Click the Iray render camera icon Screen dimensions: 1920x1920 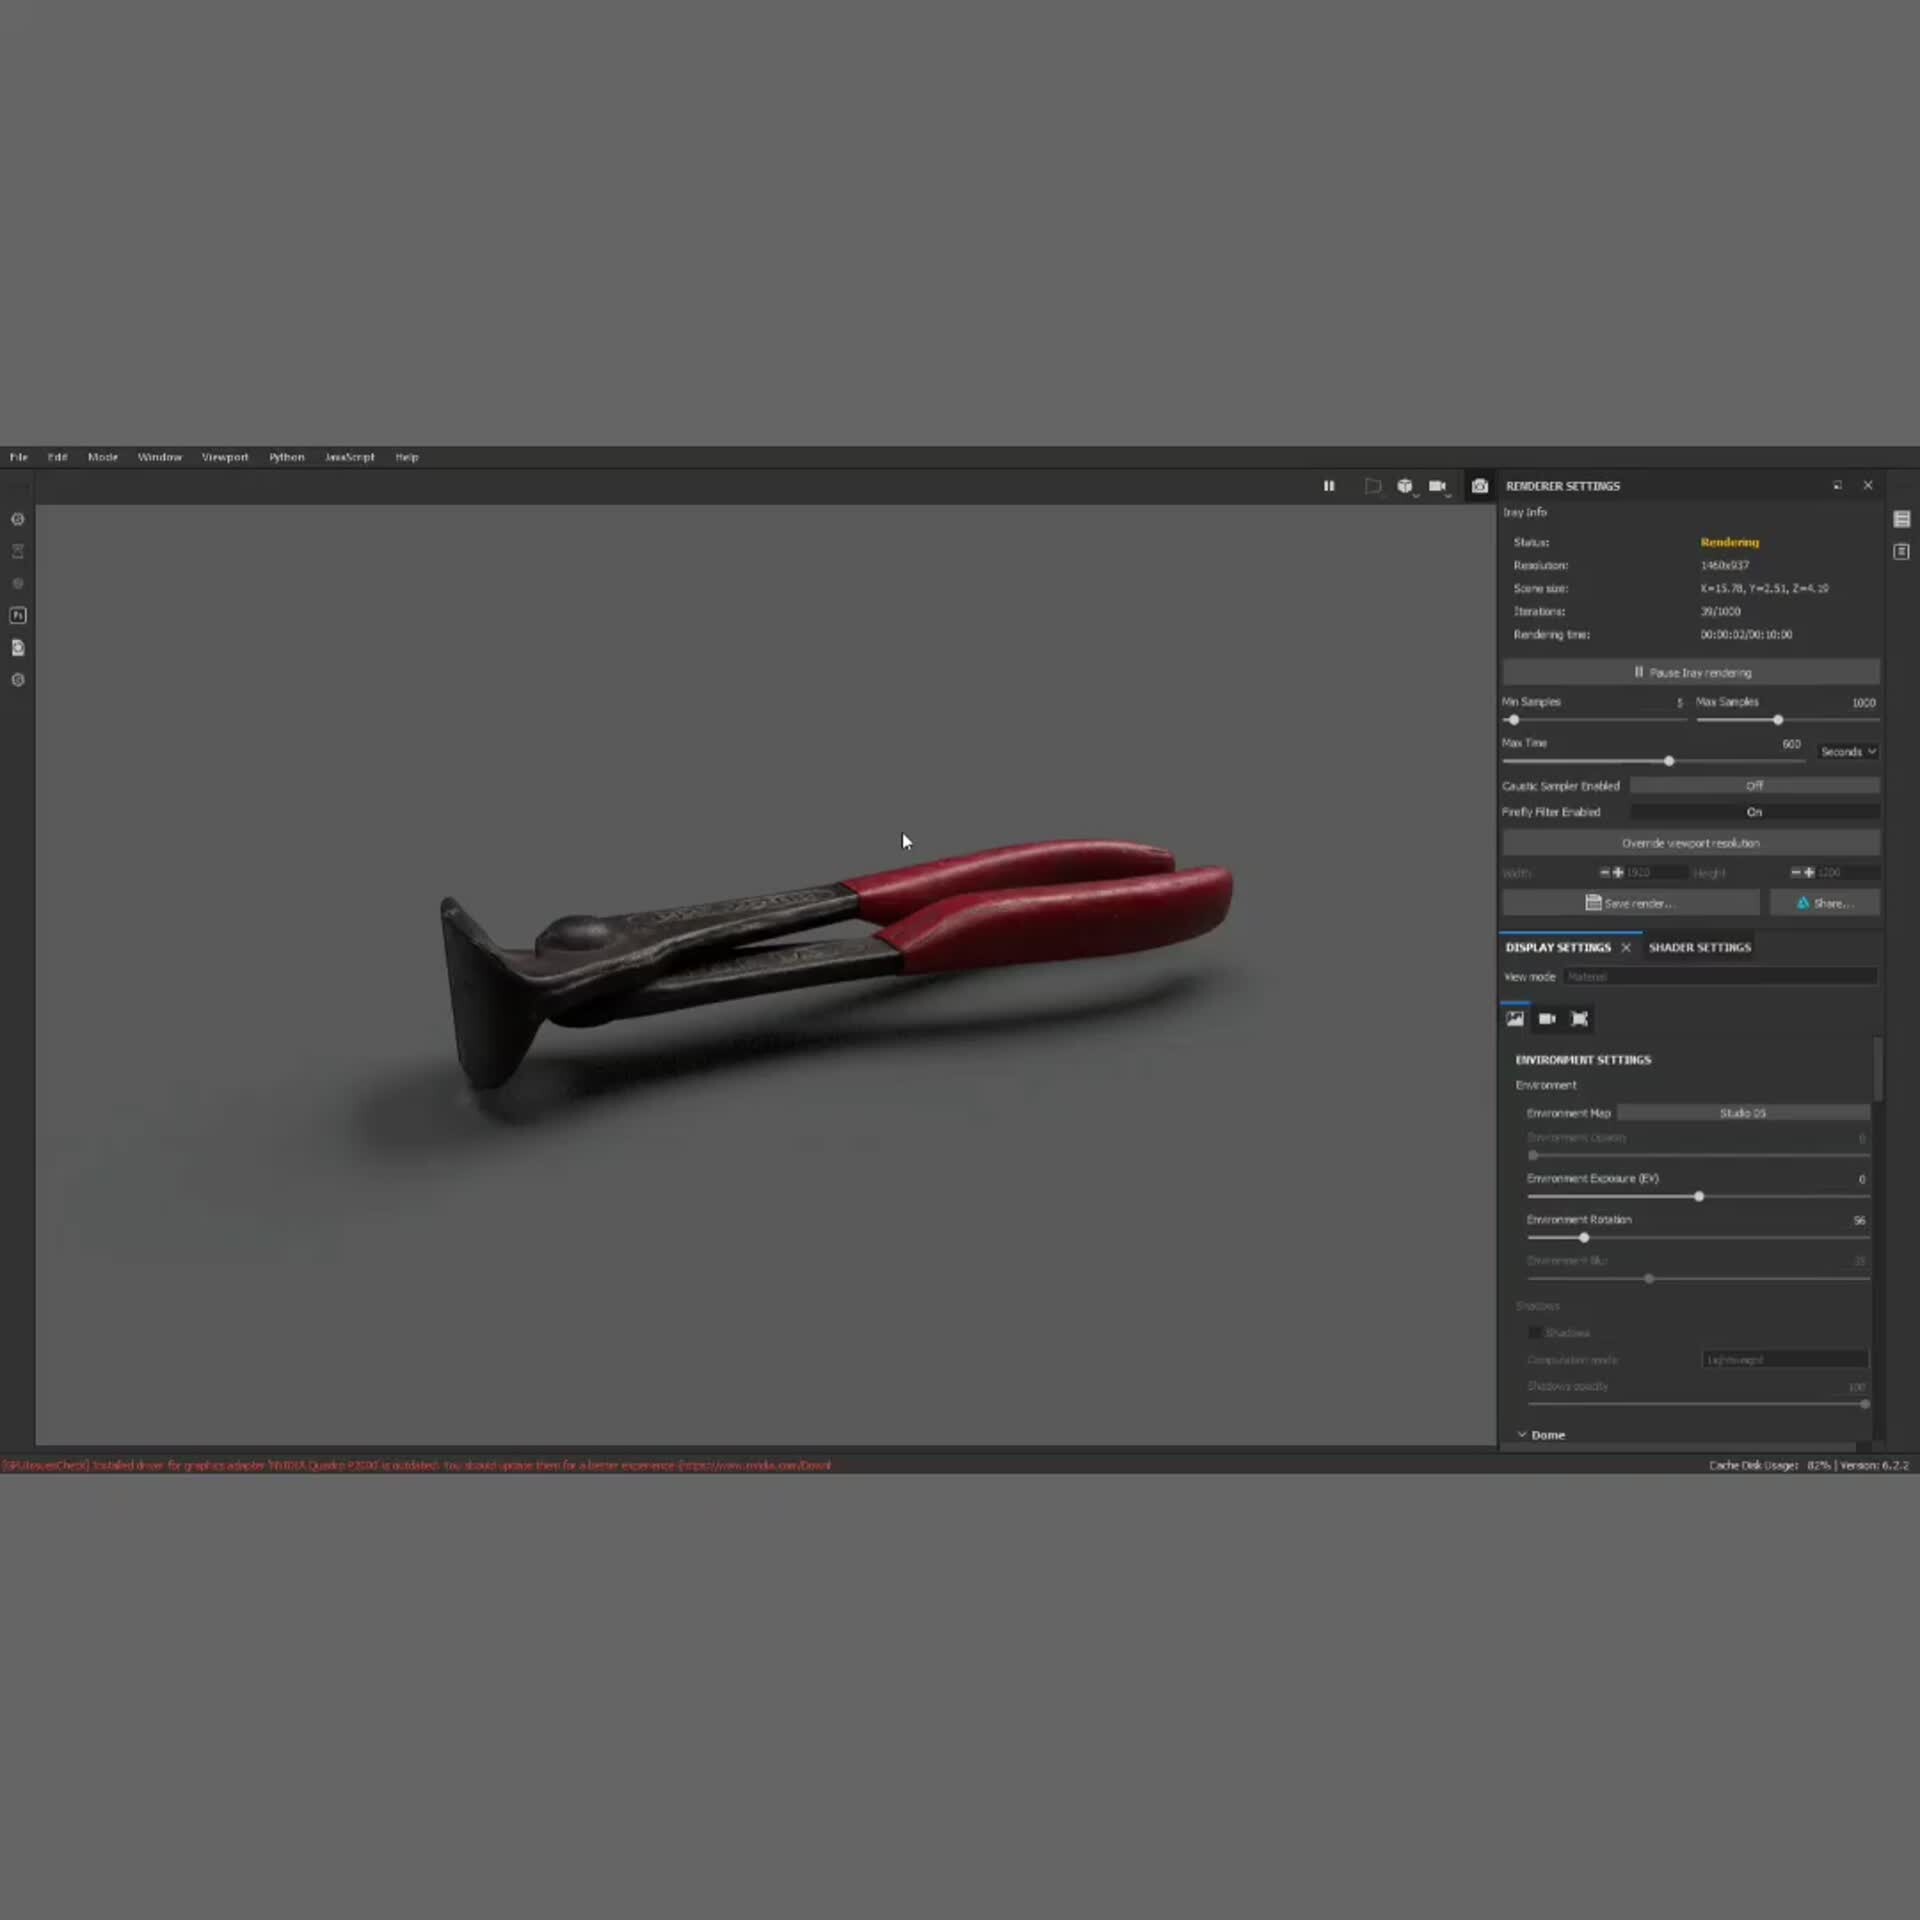coord(1480,486)
